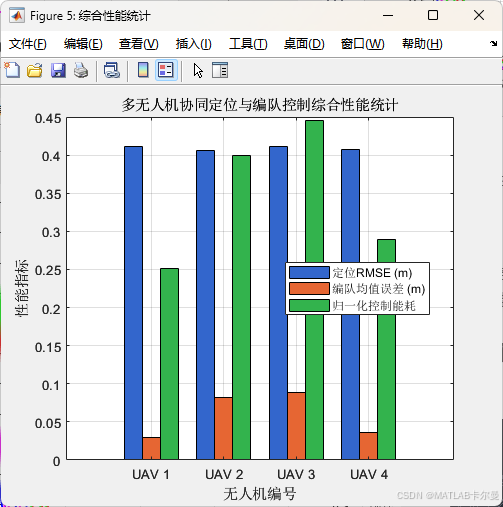
Task: Select the legend text 定位RMSE (m)
Action: point(372,273)
